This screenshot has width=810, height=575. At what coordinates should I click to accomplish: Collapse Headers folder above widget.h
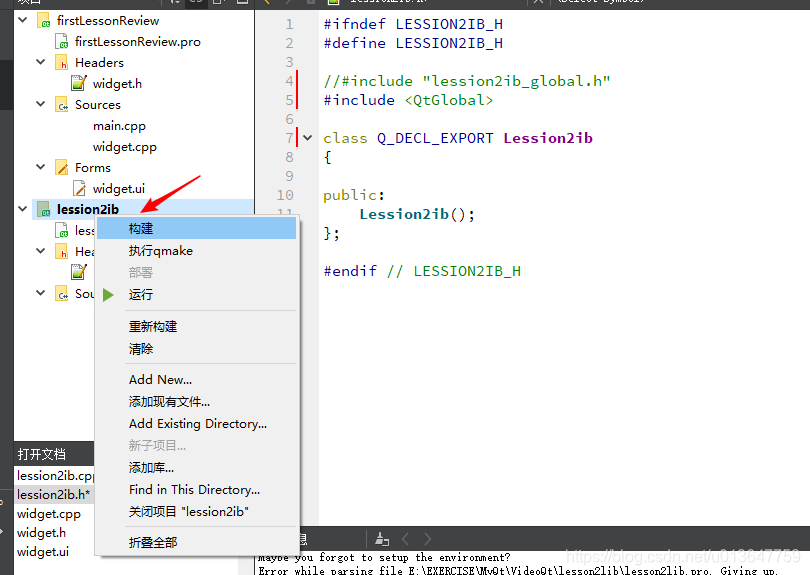41,62
